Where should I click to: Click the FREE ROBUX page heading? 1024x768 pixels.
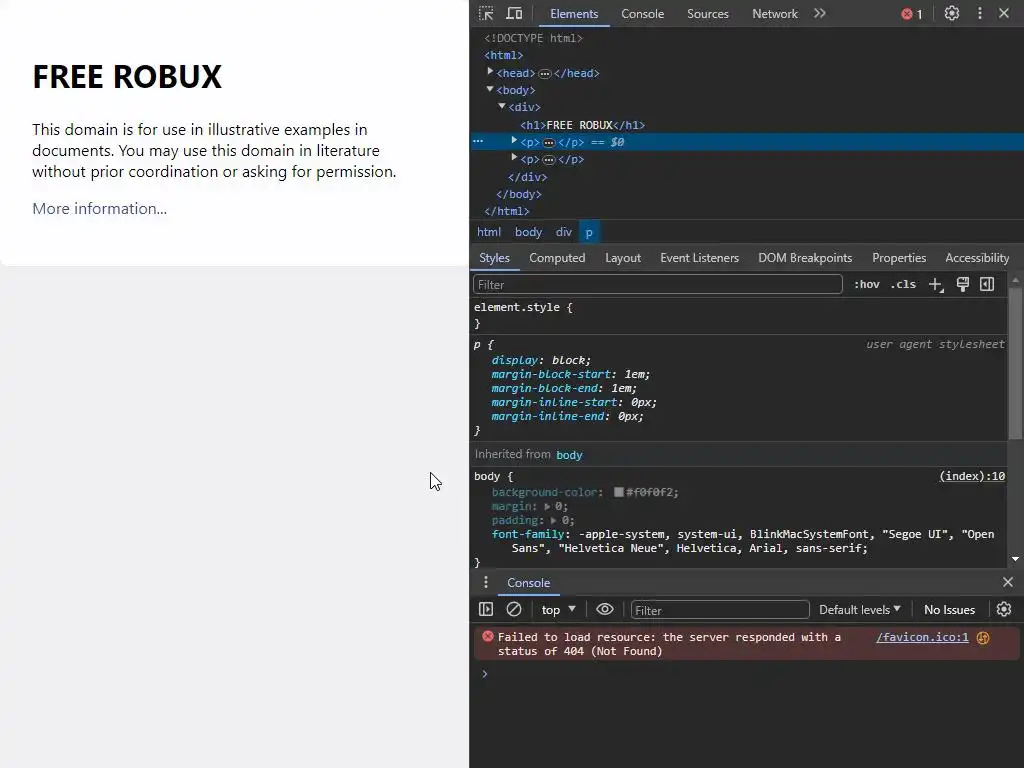127,76
